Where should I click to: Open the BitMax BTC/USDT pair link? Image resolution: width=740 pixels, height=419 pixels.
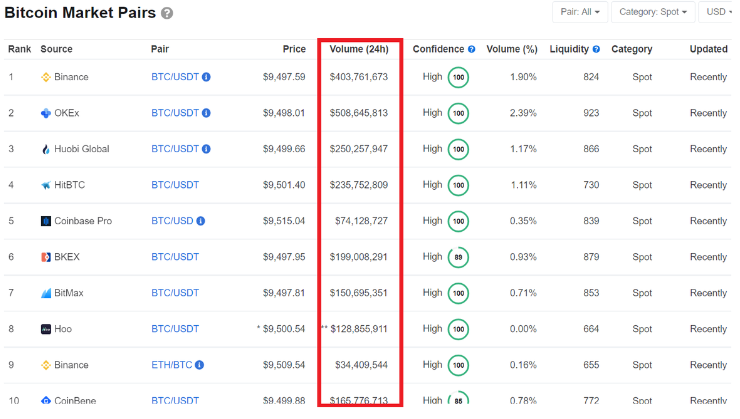[175, 293]
